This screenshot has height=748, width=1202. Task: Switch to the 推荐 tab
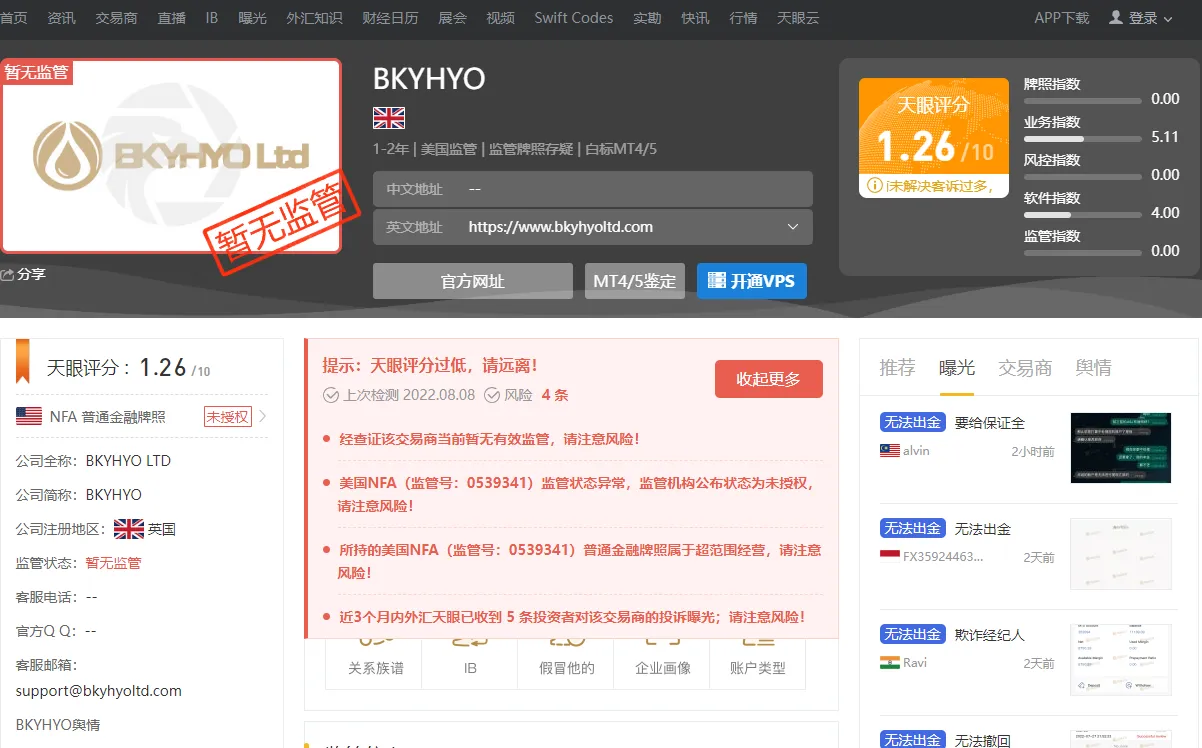tap(897, 367)
